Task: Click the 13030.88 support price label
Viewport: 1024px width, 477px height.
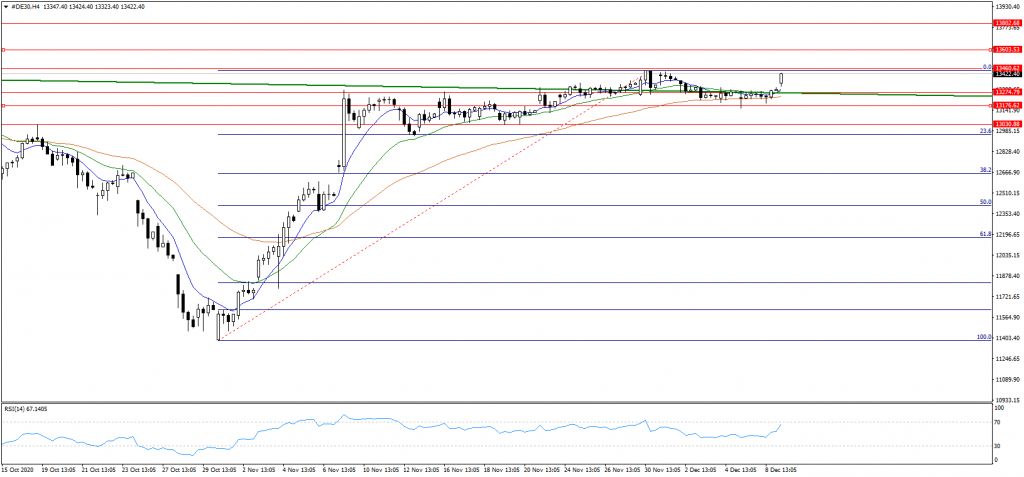Action: coord(1006,123)
